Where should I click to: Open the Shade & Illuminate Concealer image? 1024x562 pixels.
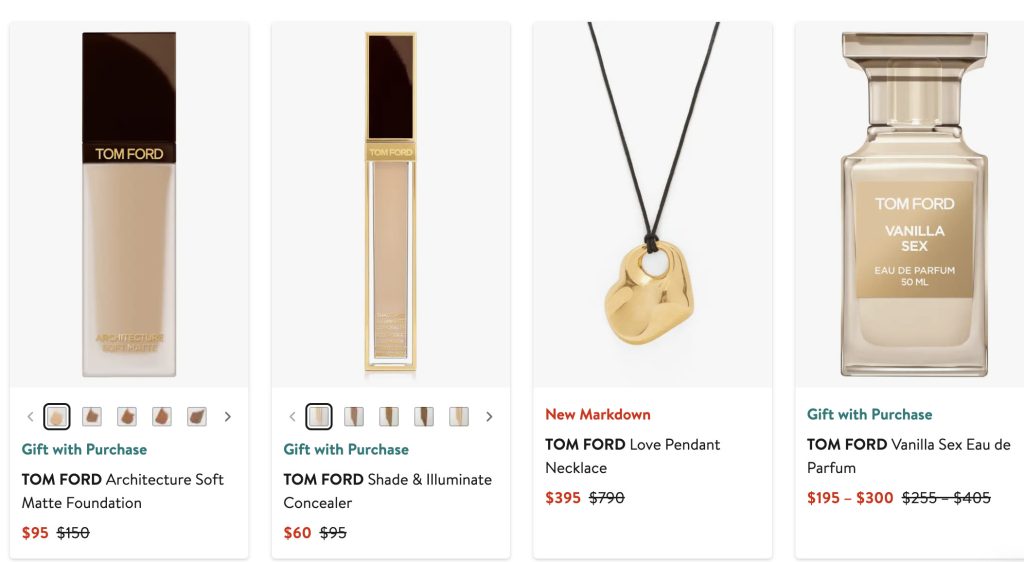(390, 205)
